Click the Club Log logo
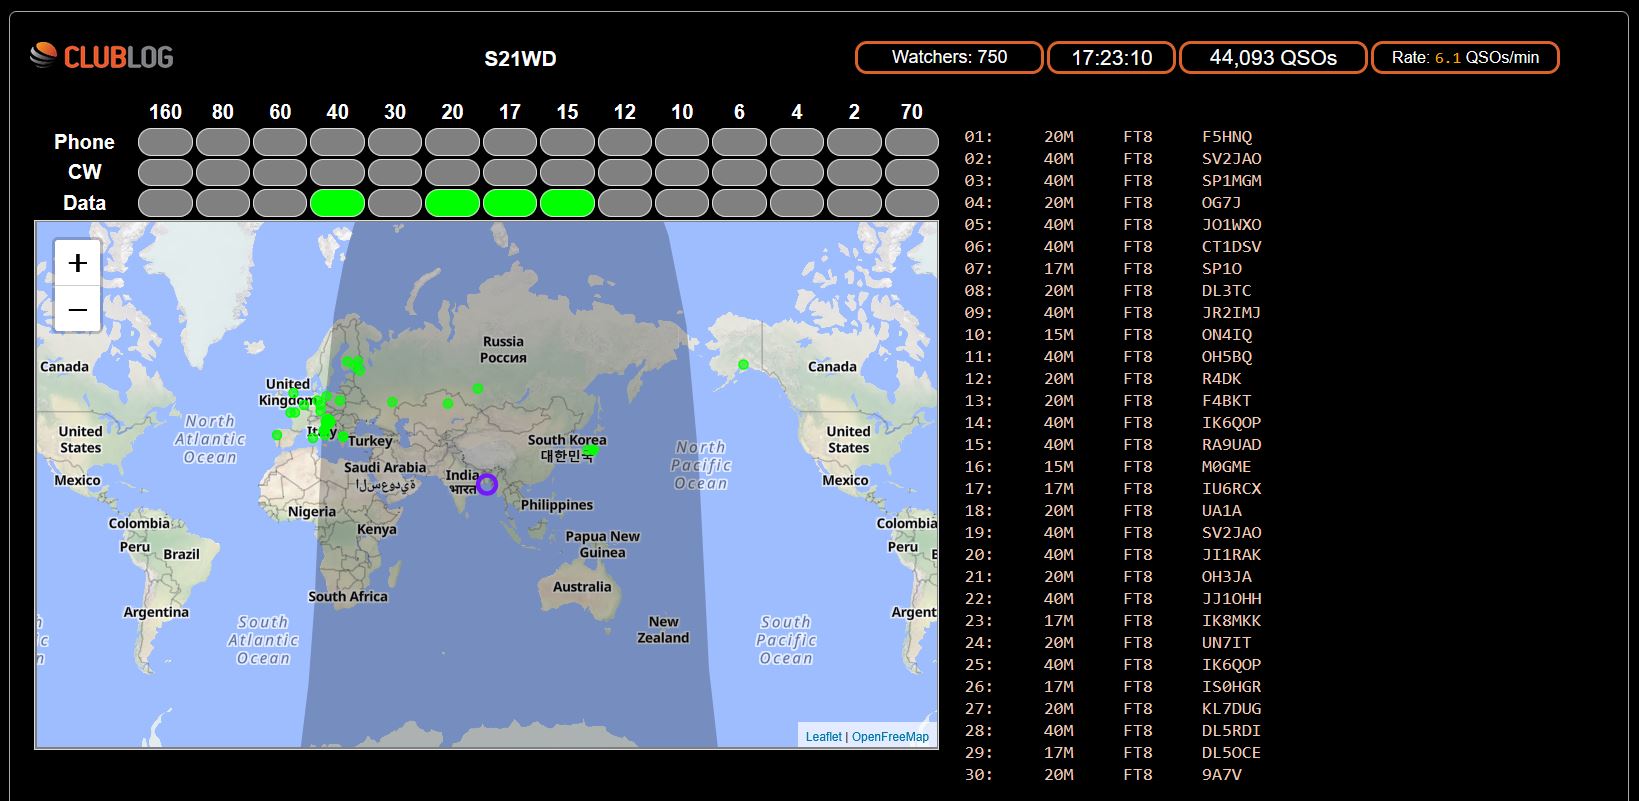The width and height of the screenshot is (1639, 801). point(101,57)
